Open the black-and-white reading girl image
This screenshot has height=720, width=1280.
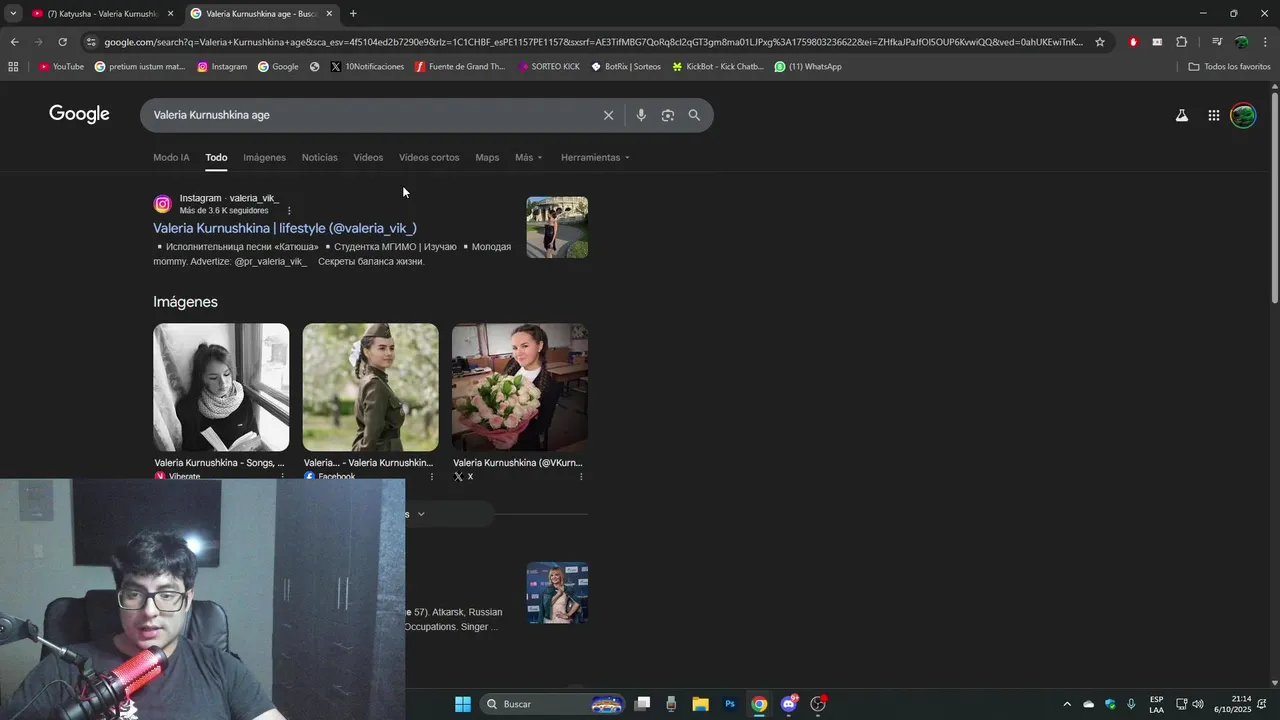click(221, 387)
